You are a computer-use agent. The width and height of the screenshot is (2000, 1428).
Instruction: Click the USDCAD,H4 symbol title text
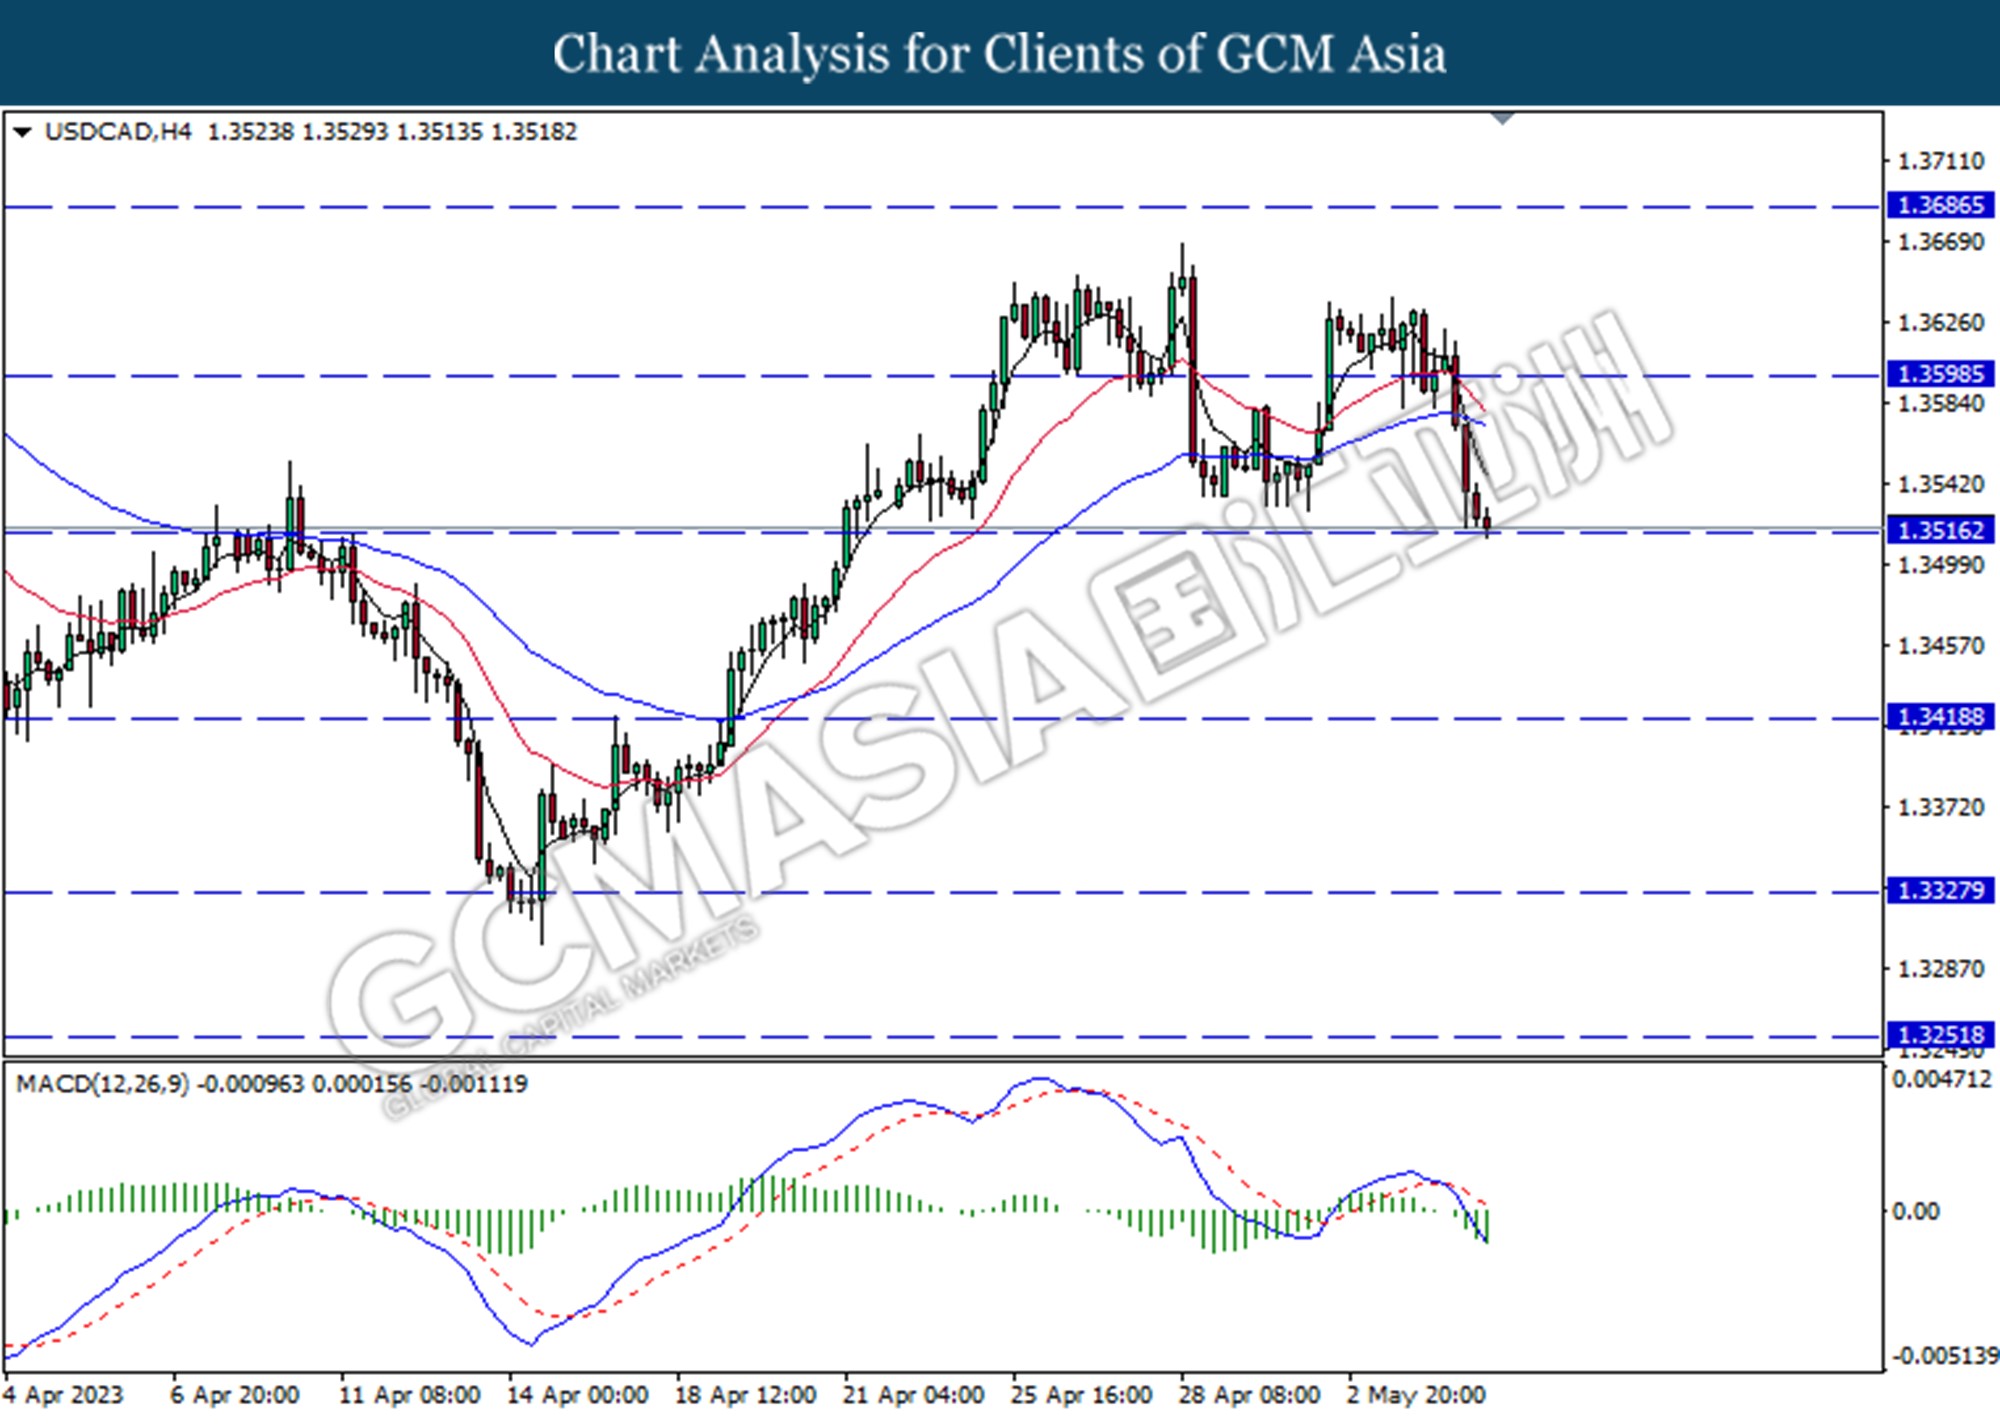coord(118,132)
